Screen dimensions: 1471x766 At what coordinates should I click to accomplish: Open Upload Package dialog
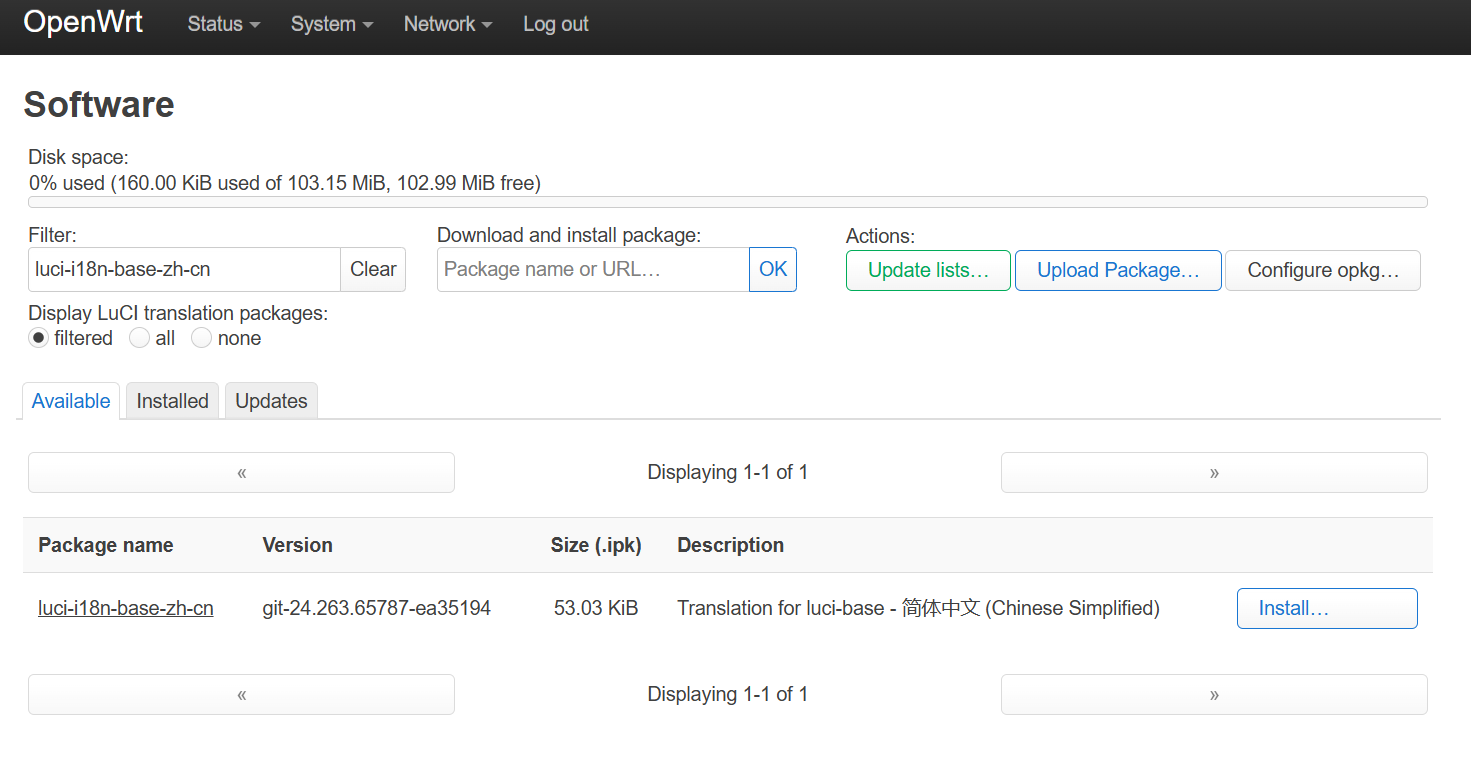[1118, 270]
